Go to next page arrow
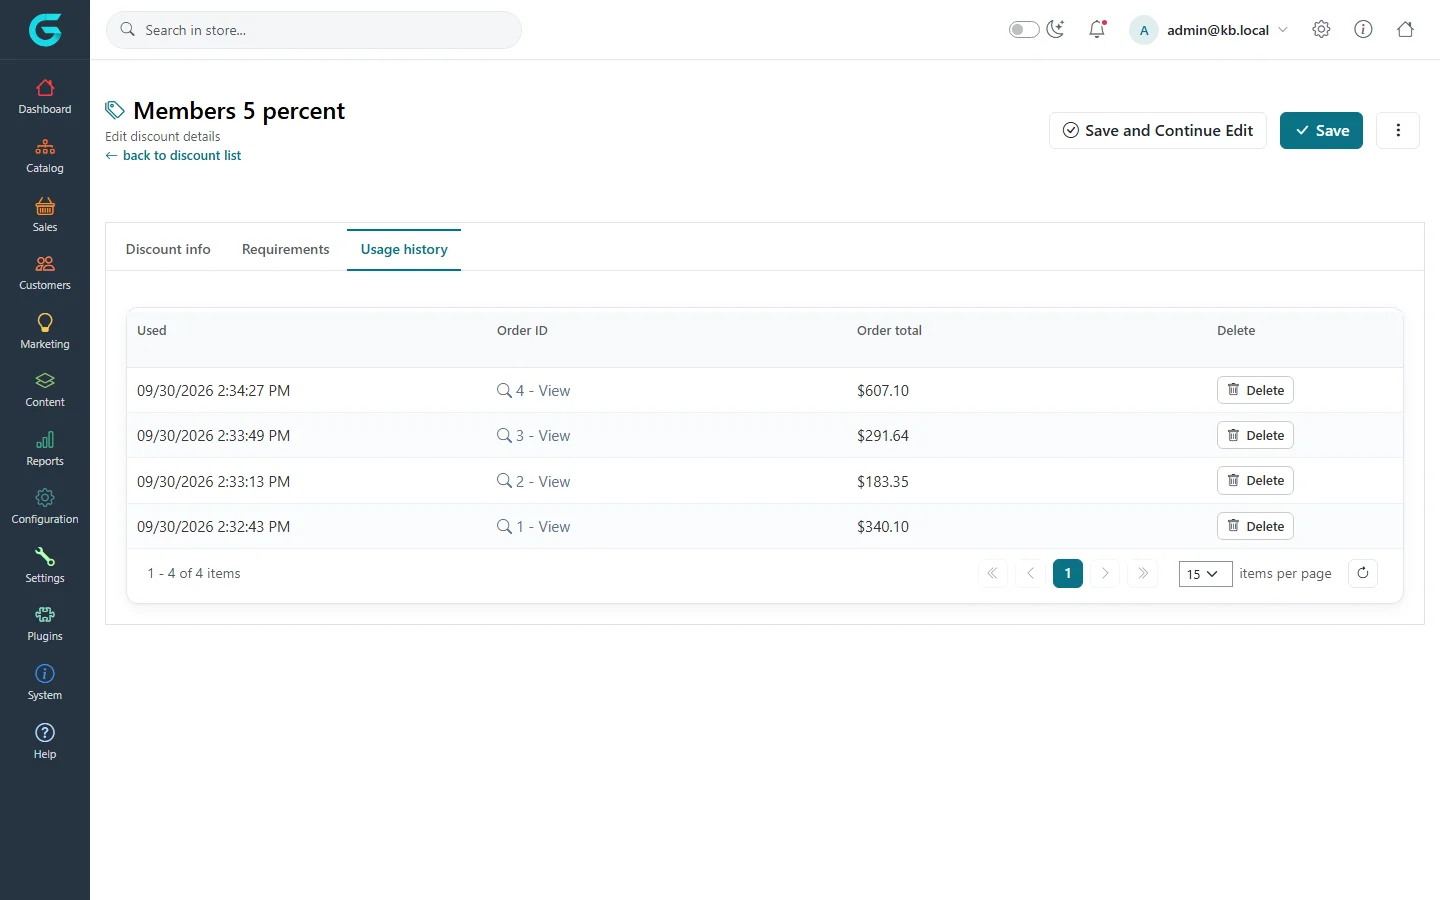 click(1105, 573)
